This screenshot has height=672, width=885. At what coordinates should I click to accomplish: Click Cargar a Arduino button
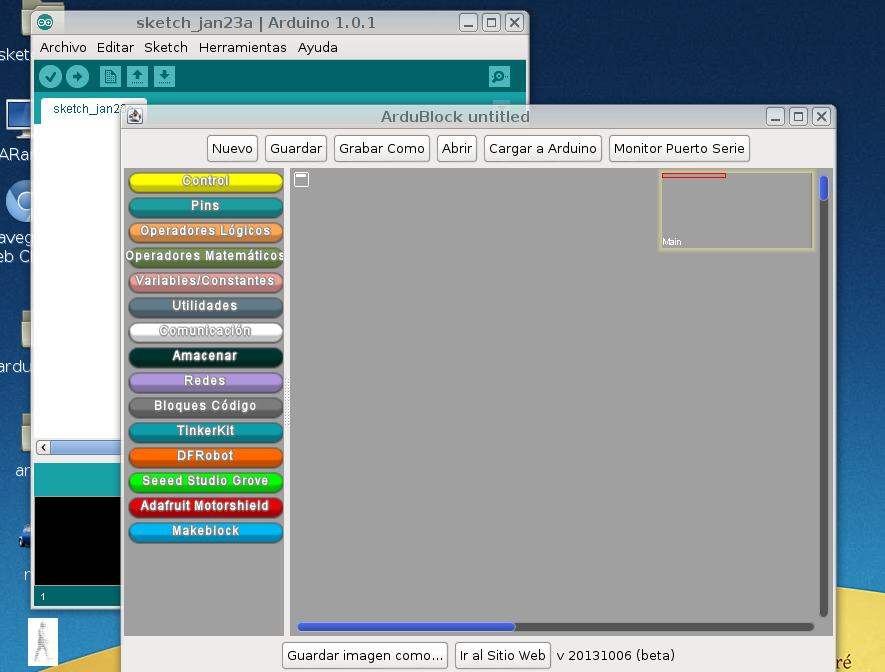(x=542, y=148)
